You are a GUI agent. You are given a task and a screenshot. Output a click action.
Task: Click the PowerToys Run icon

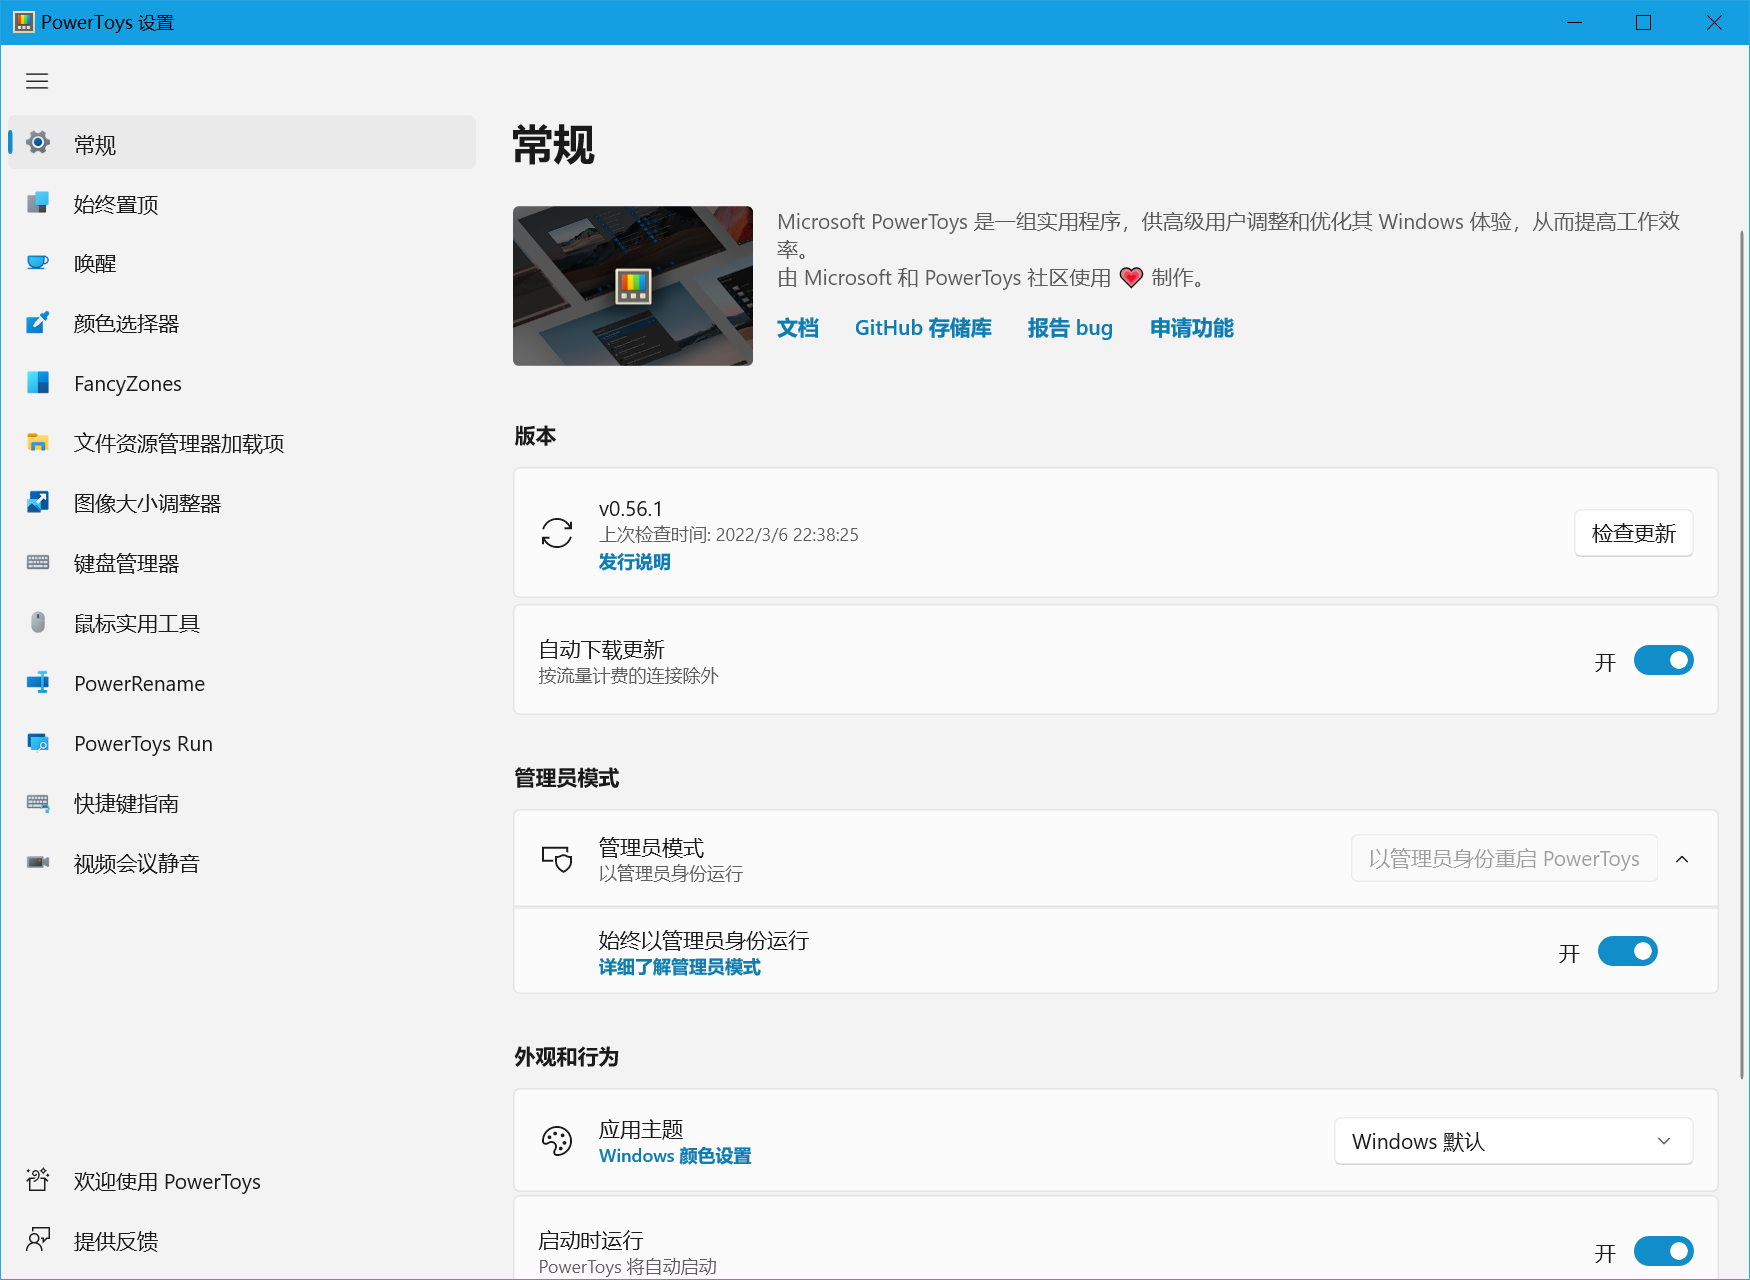38,743
